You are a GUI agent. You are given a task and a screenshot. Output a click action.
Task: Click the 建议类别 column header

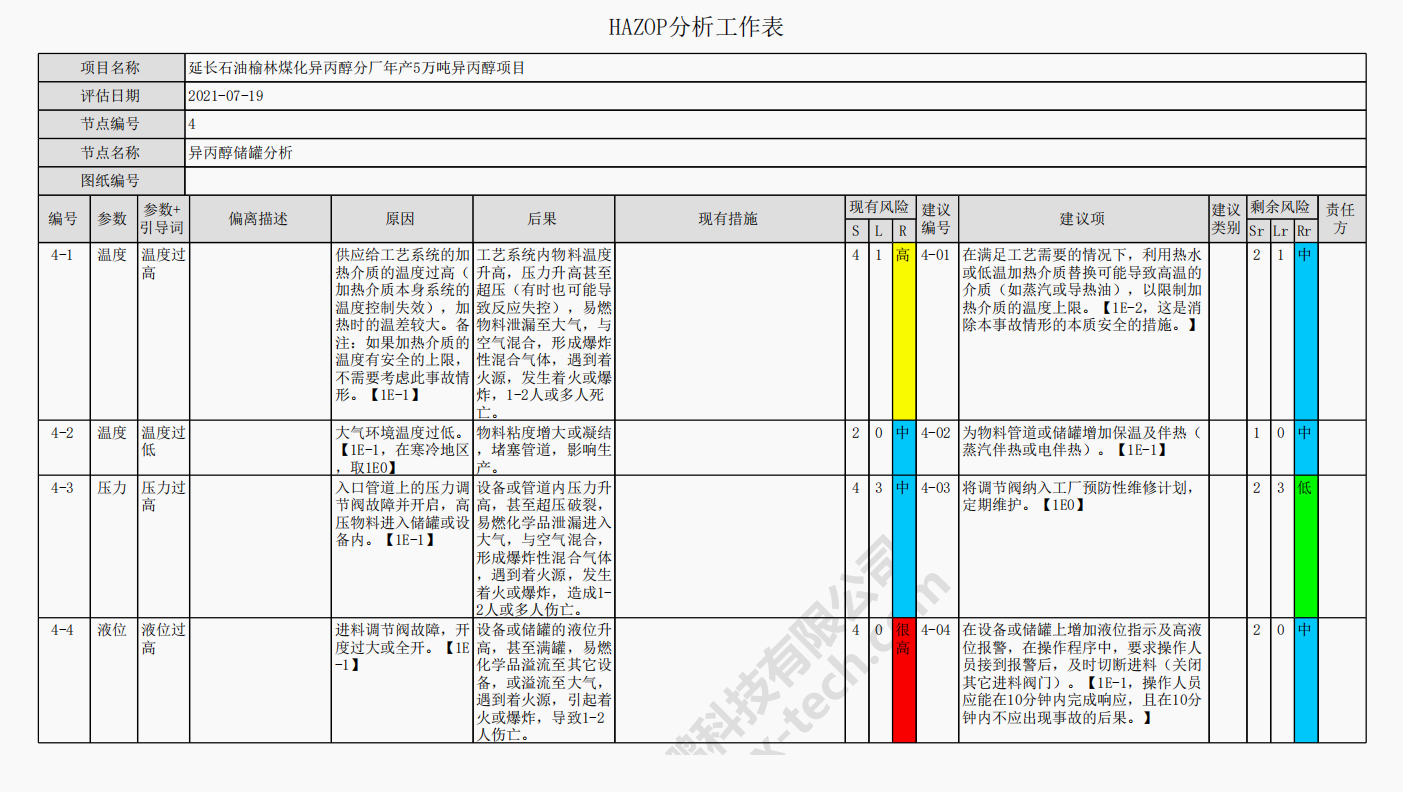coord(1227,219)
